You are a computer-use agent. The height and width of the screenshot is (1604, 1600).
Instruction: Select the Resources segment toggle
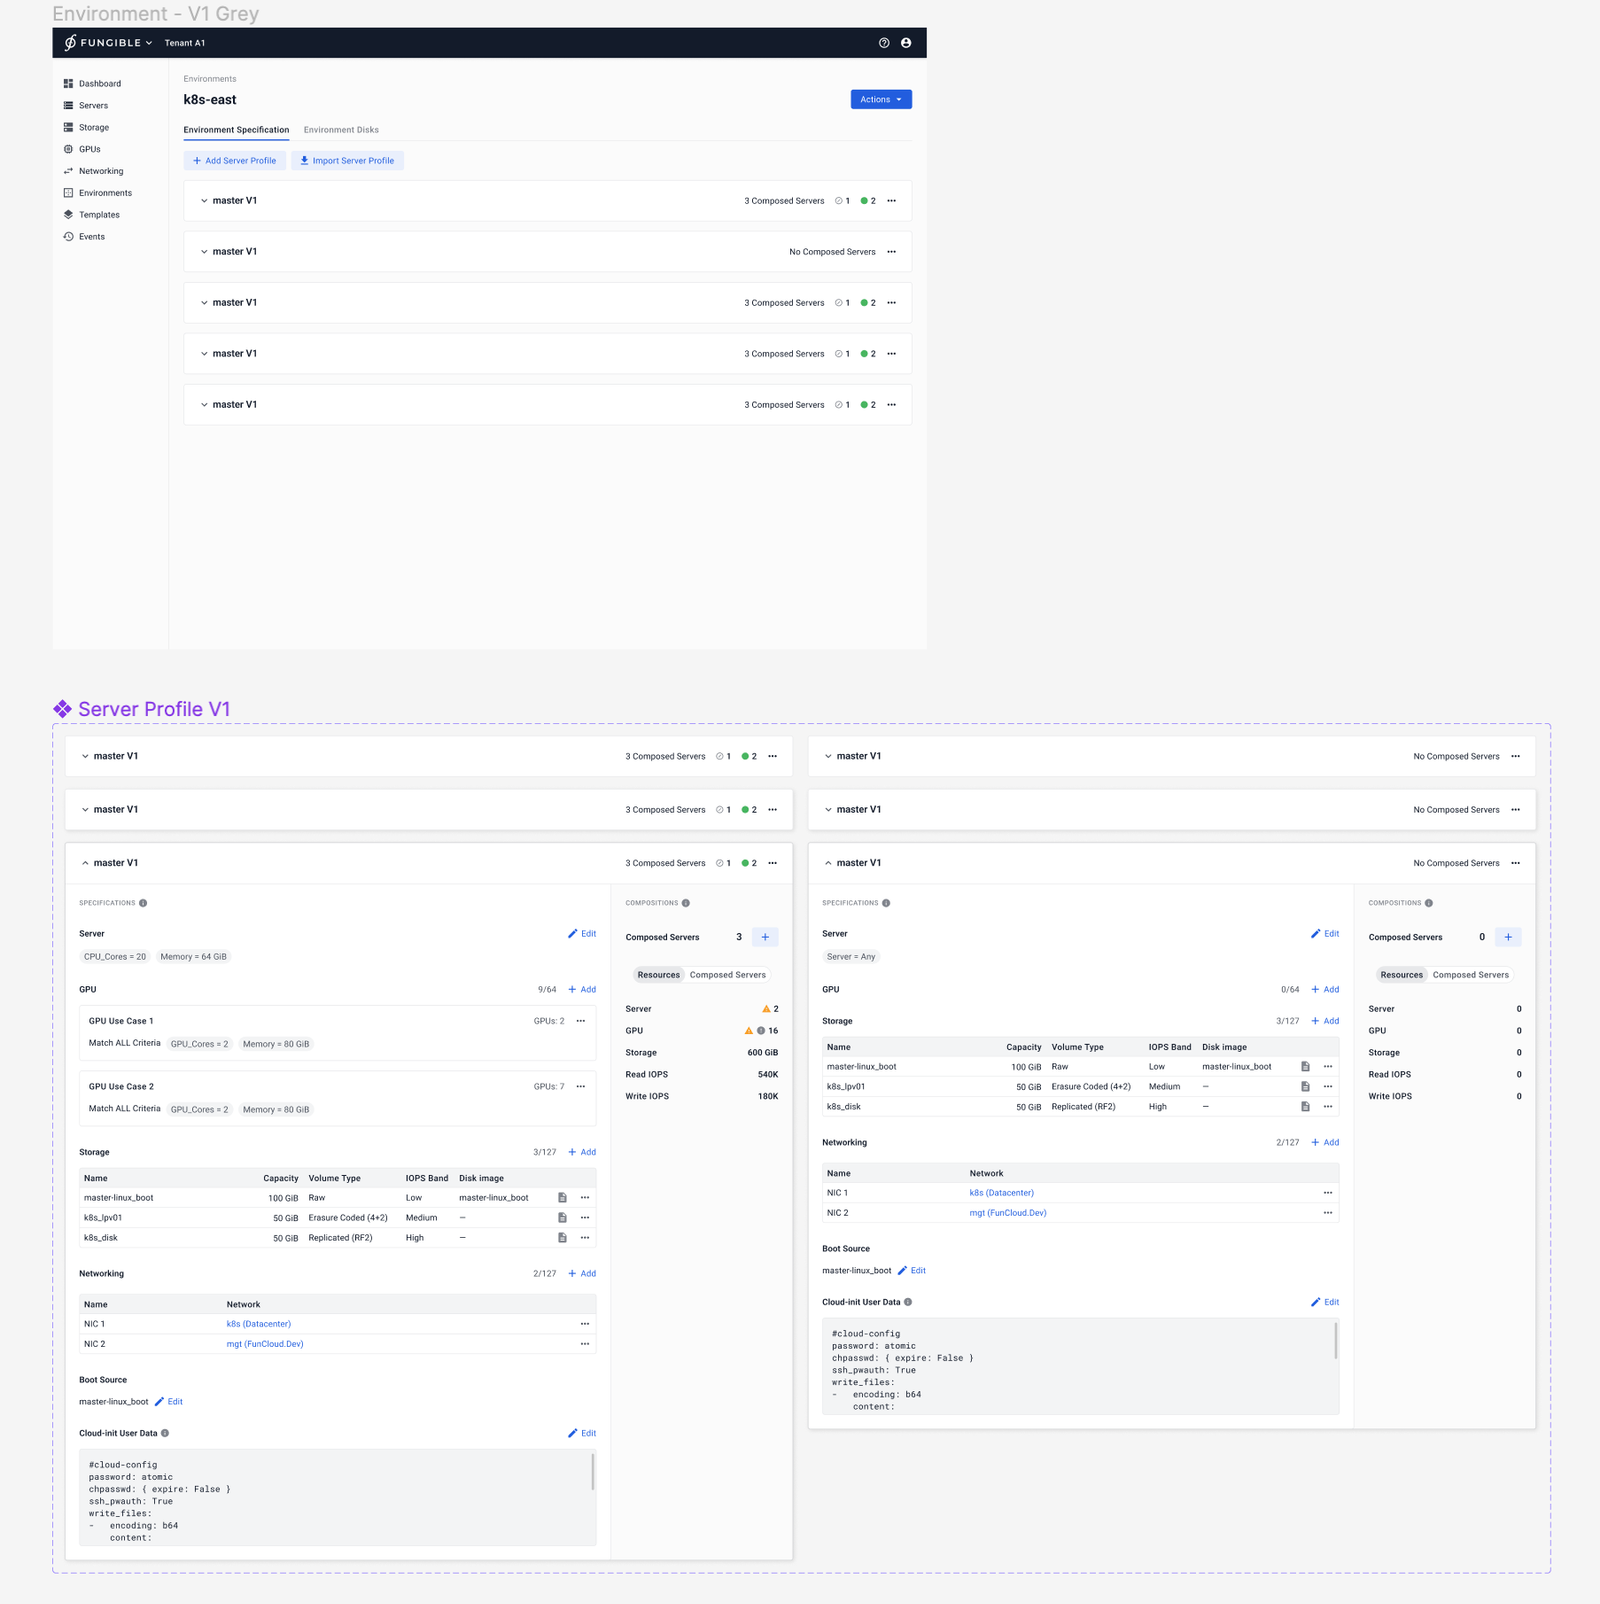point(658,975)
